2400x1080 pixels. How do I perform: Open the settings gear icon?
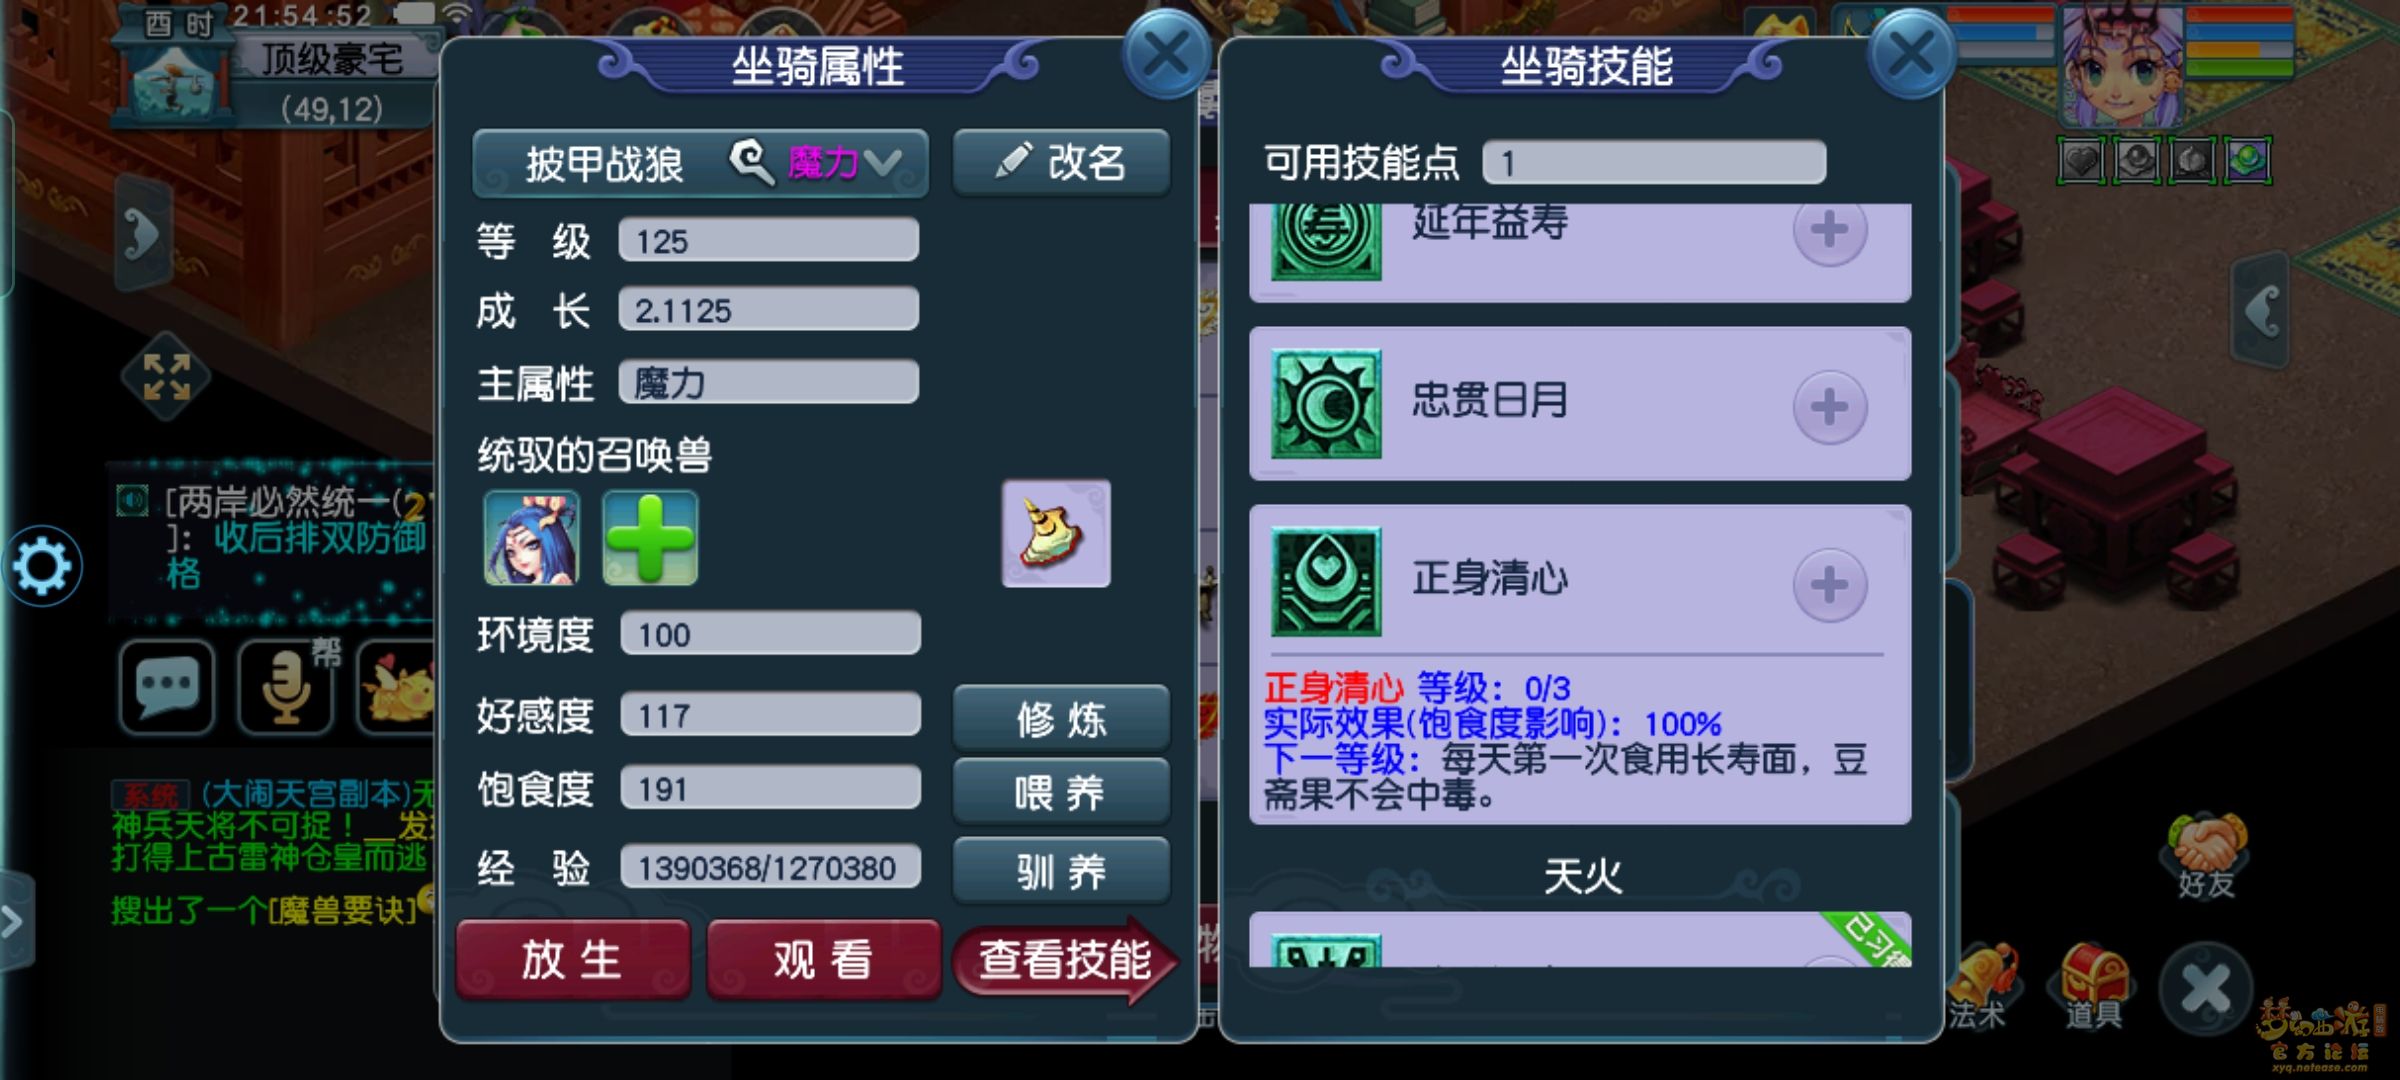42,566
